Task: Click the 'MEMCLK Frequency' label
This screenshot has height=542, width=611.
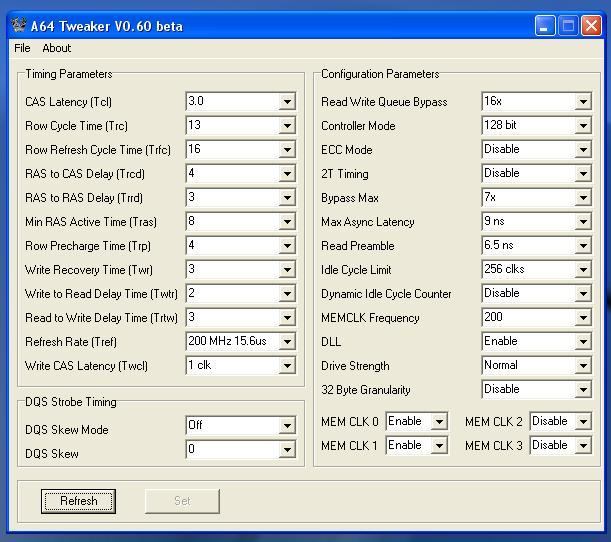Action: [370, 318]
